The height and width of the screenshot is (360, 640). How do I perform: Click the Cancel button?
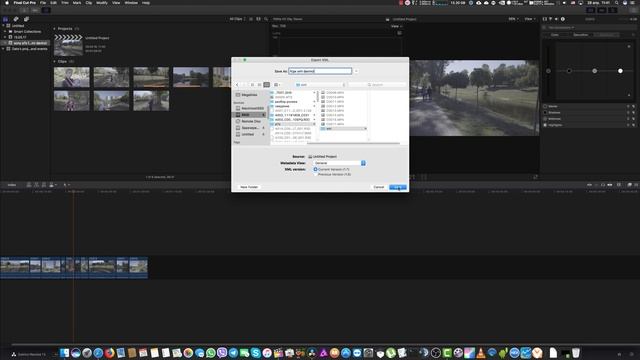click(379, 187)
